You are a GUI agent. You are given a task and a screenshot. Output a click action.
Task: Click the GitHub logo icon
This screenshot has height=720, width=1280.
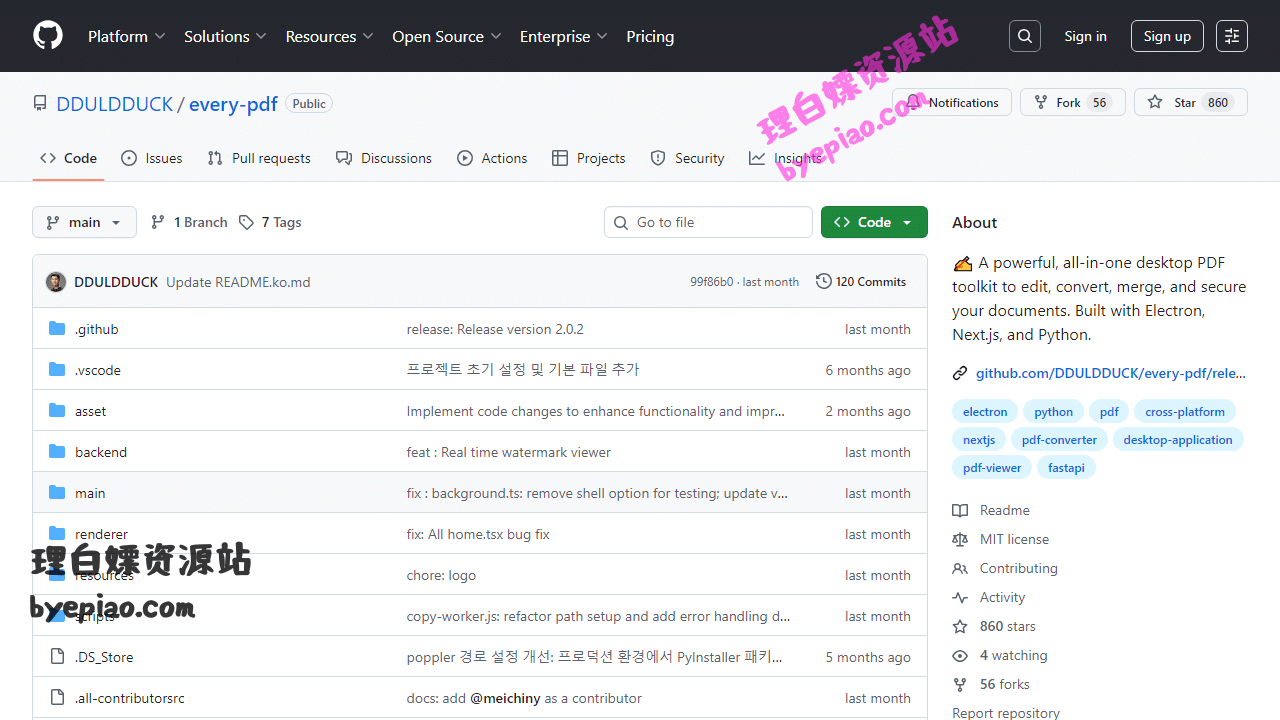[48, 36]
